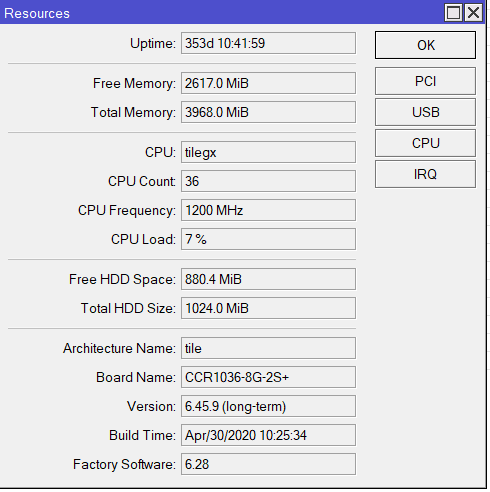Click the Total HDD Size: label
Screen dimensions: 490x492
128,308
